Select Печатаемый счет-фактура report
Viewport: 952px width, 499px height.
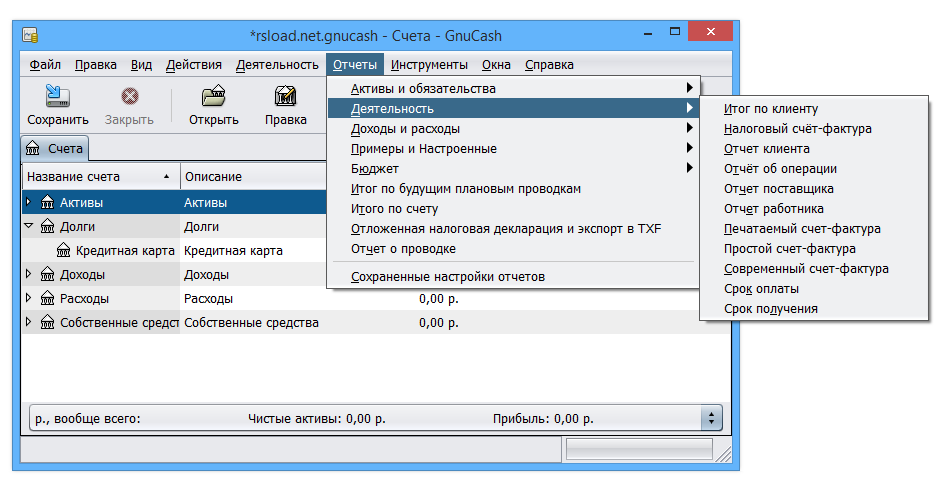814,228
